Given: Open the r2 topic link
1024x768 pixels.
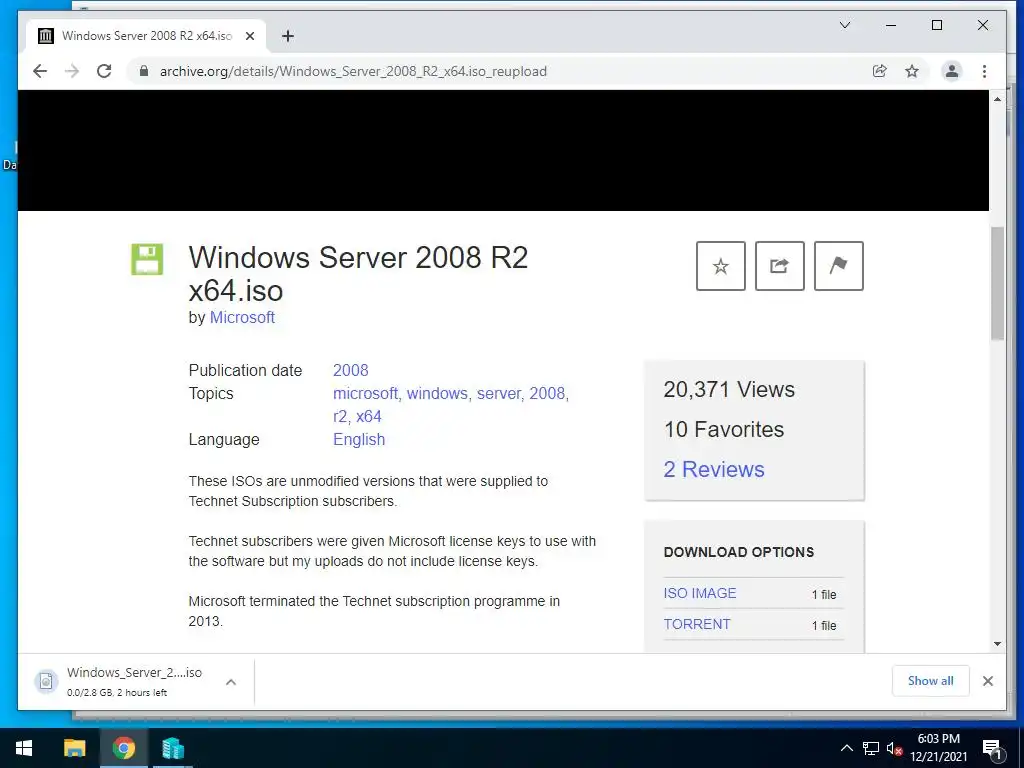Looking at the screenshot, I should coord(340,417).
